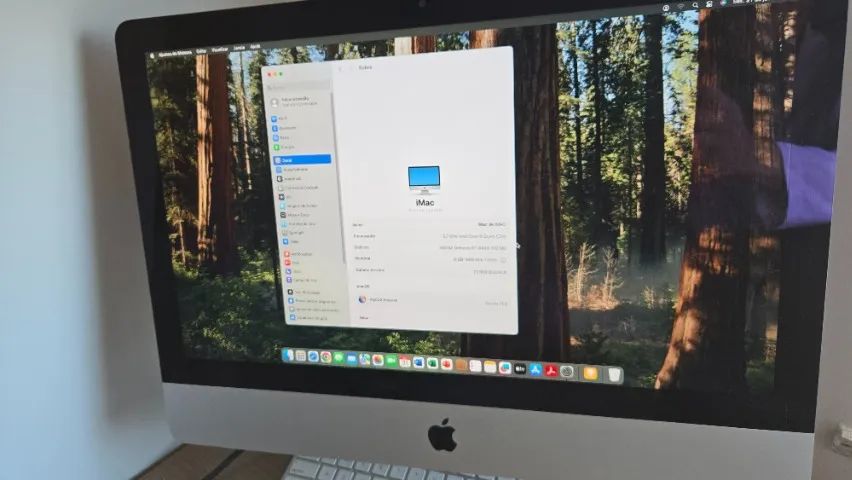Go back using the toolbar back arrow
Image resolution: width=852 pixels, height=480 pixels.
click(x=341, y=69)
